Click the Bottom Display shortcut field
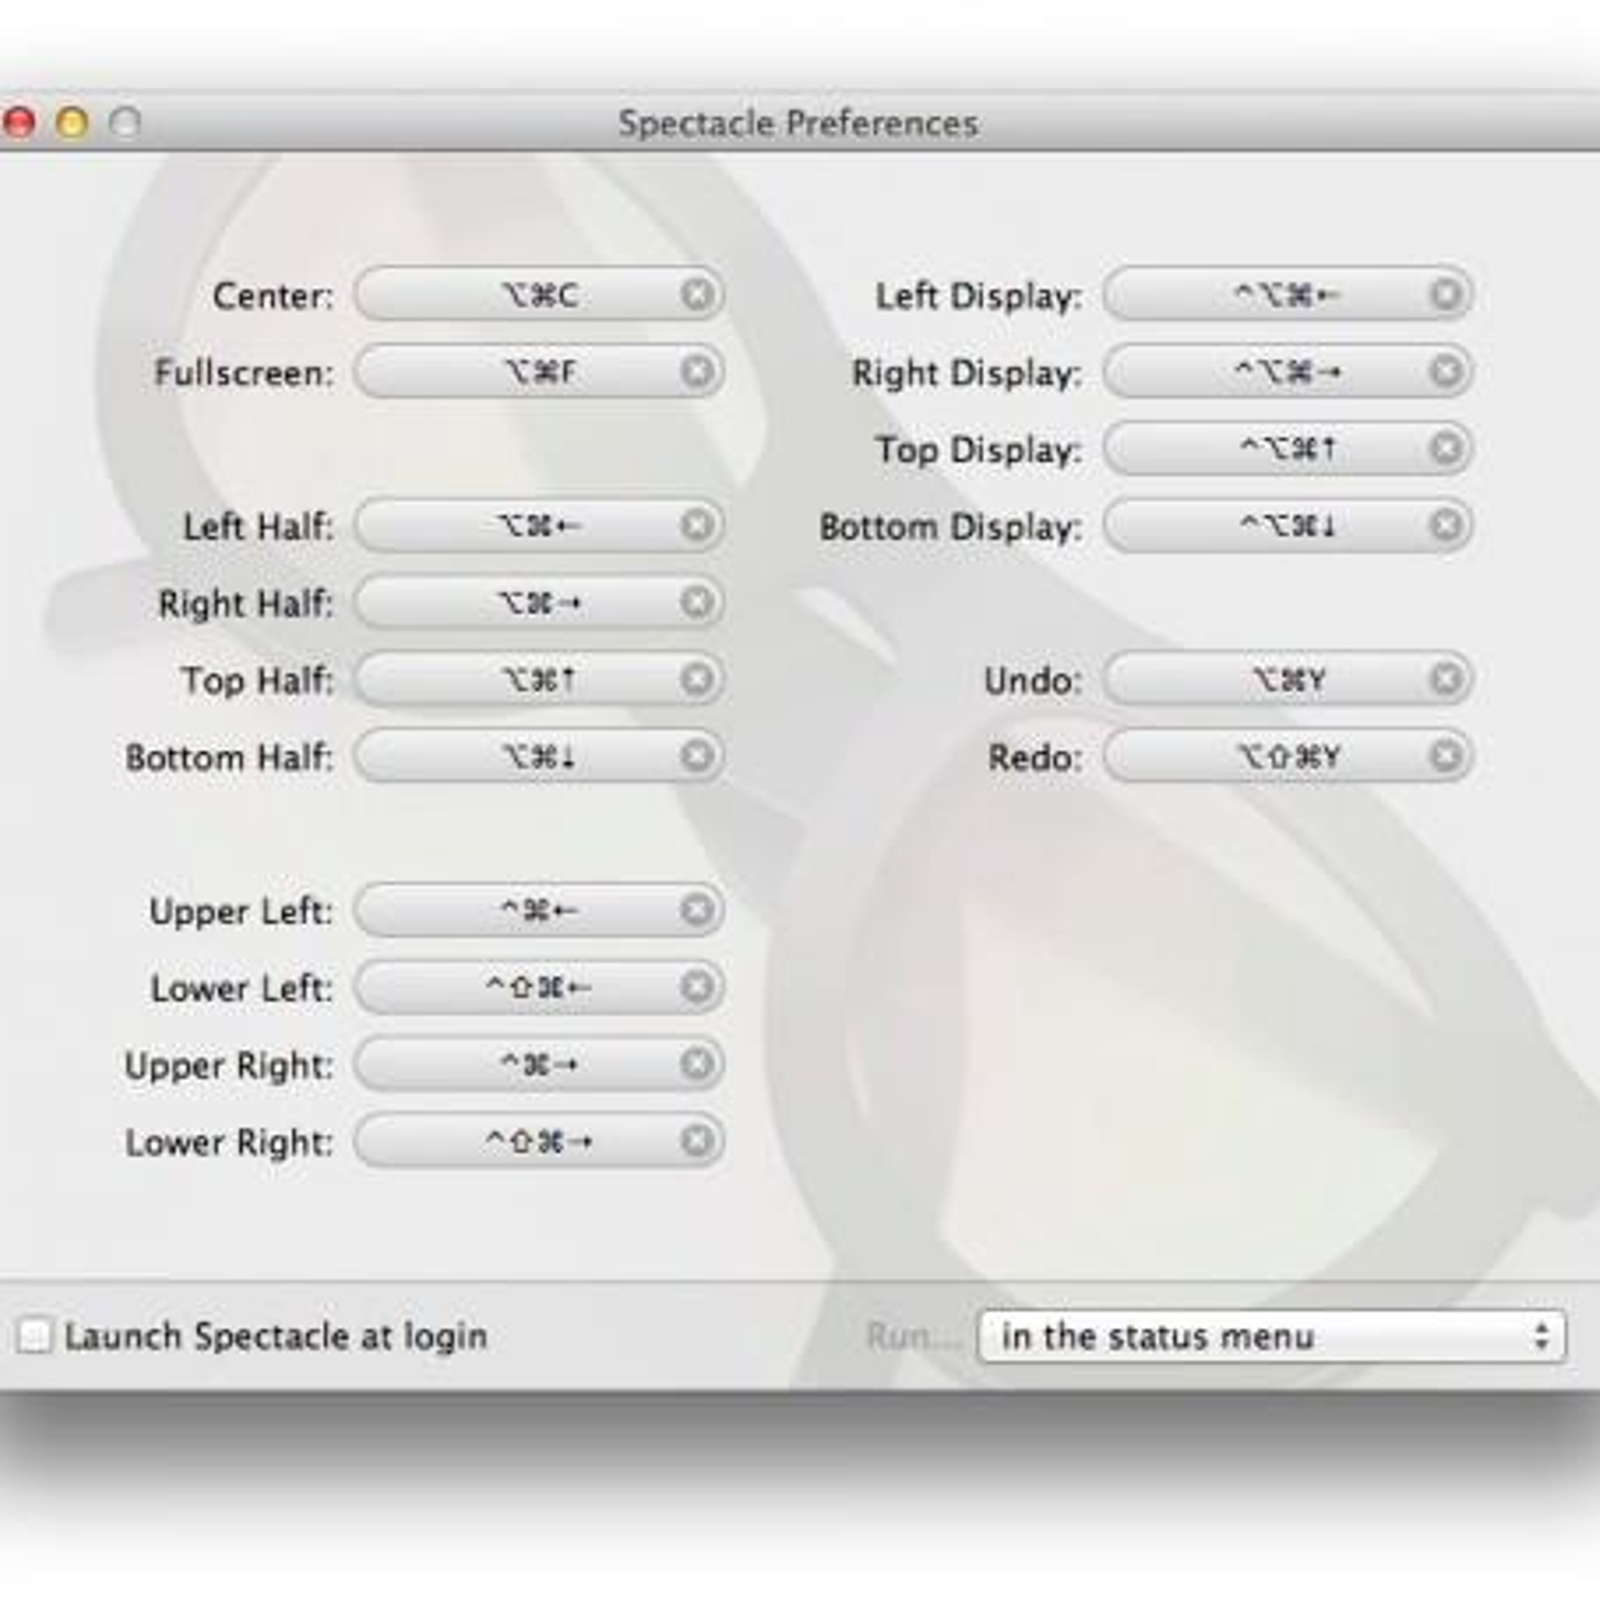The image size is (1600, 1600). [x=1288, y=525]
